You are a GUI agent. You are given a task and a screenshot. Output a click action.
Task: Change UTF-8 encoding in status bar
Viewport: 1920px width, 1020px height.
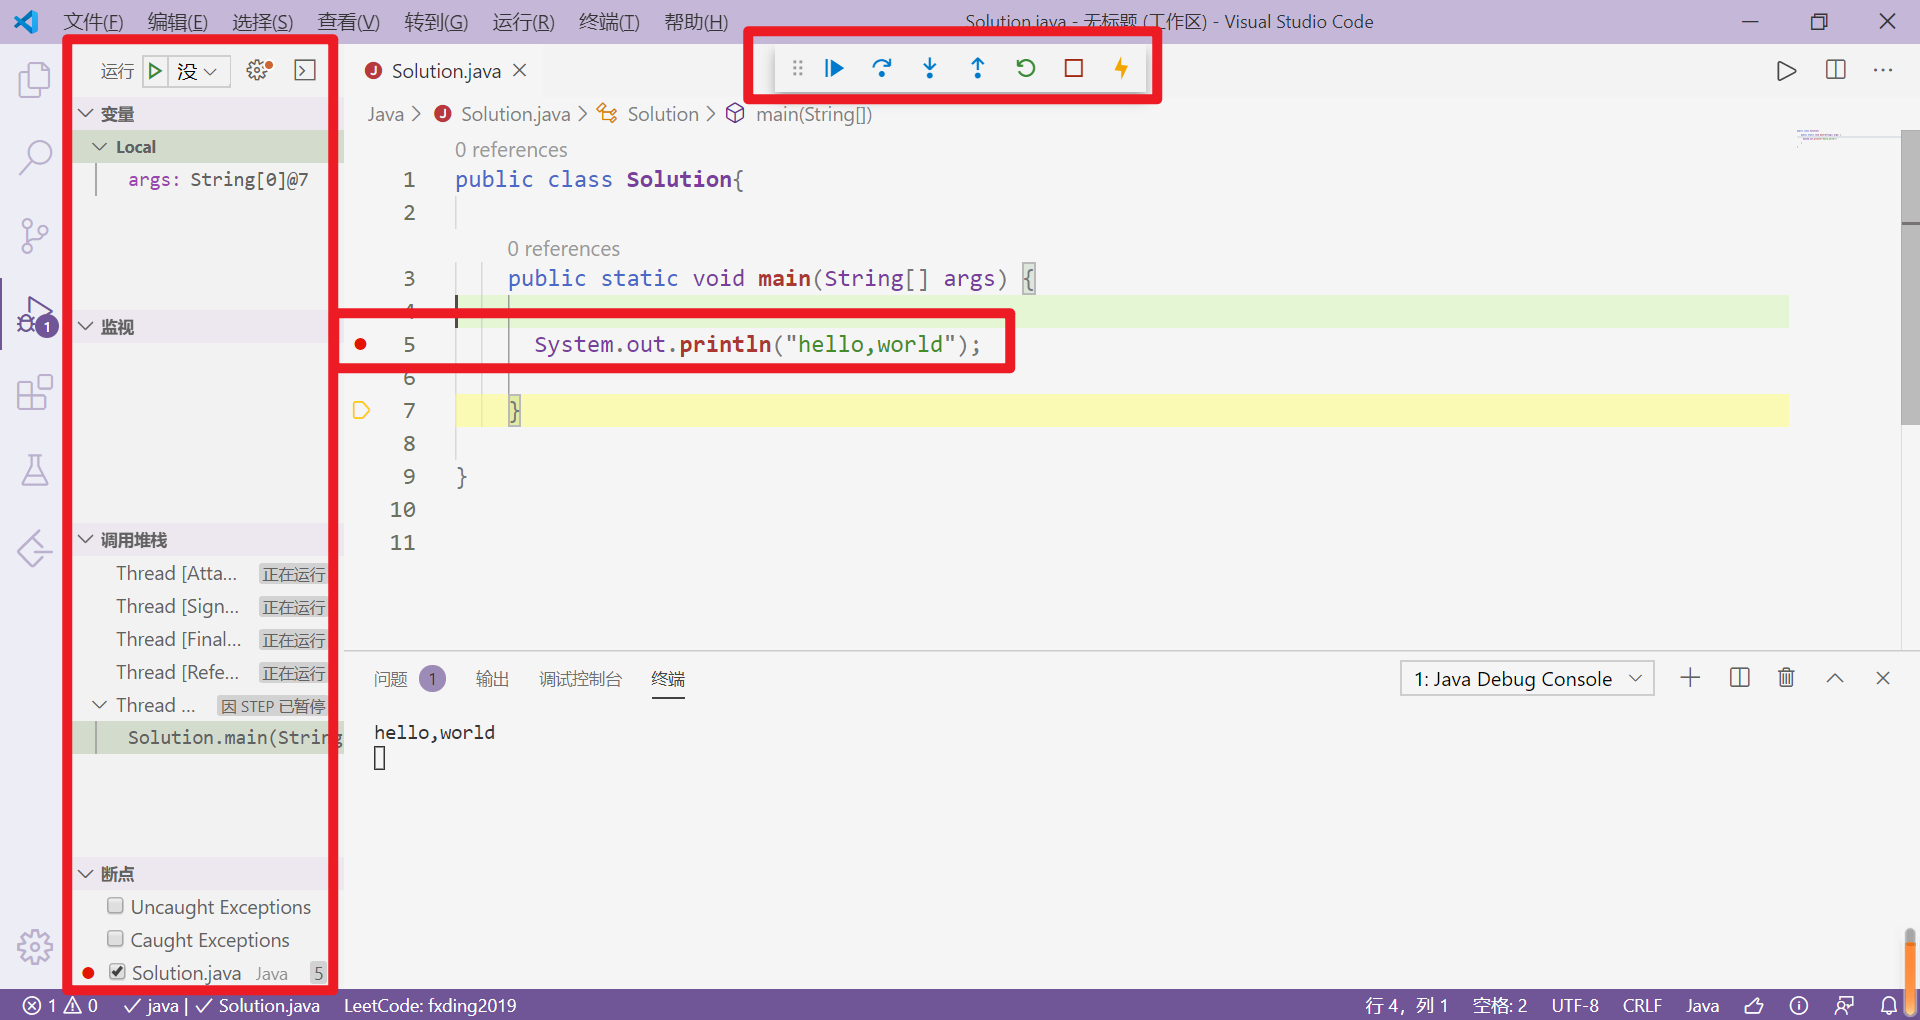(x=1575, y=1005)
